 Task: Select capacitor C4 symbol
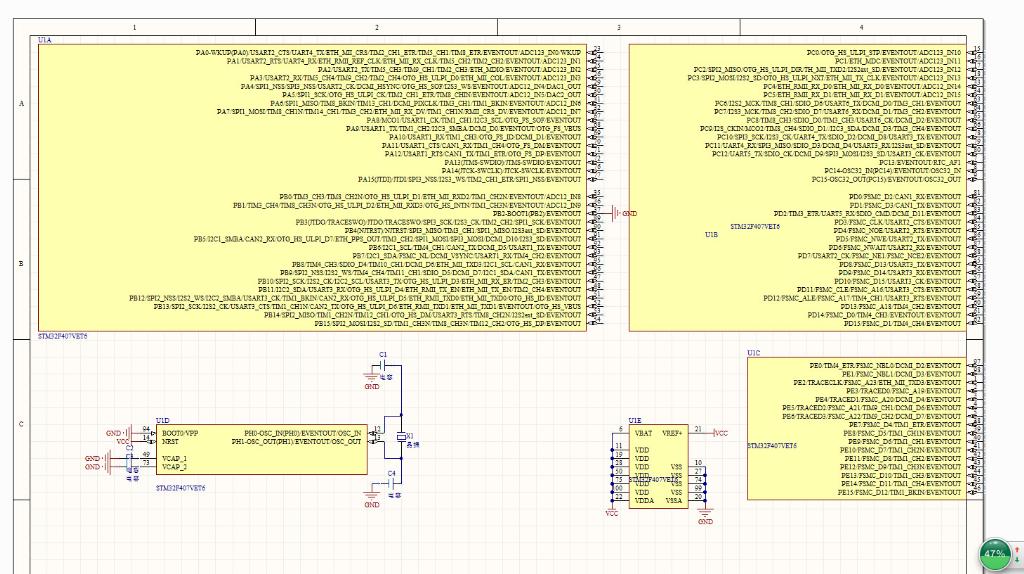tap(391, 483)
